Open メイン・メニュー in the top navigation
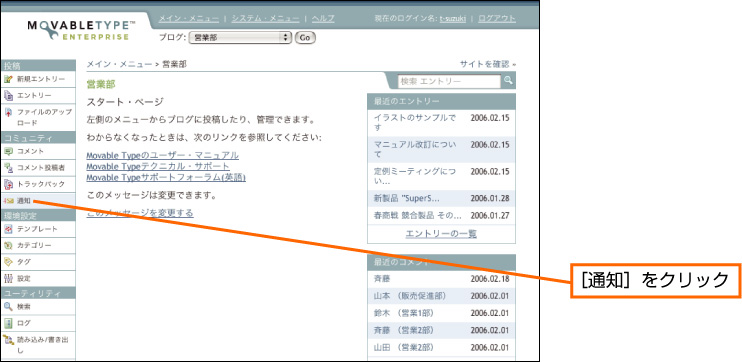This screenshot has width=742, height=362. tap(189, 18)
